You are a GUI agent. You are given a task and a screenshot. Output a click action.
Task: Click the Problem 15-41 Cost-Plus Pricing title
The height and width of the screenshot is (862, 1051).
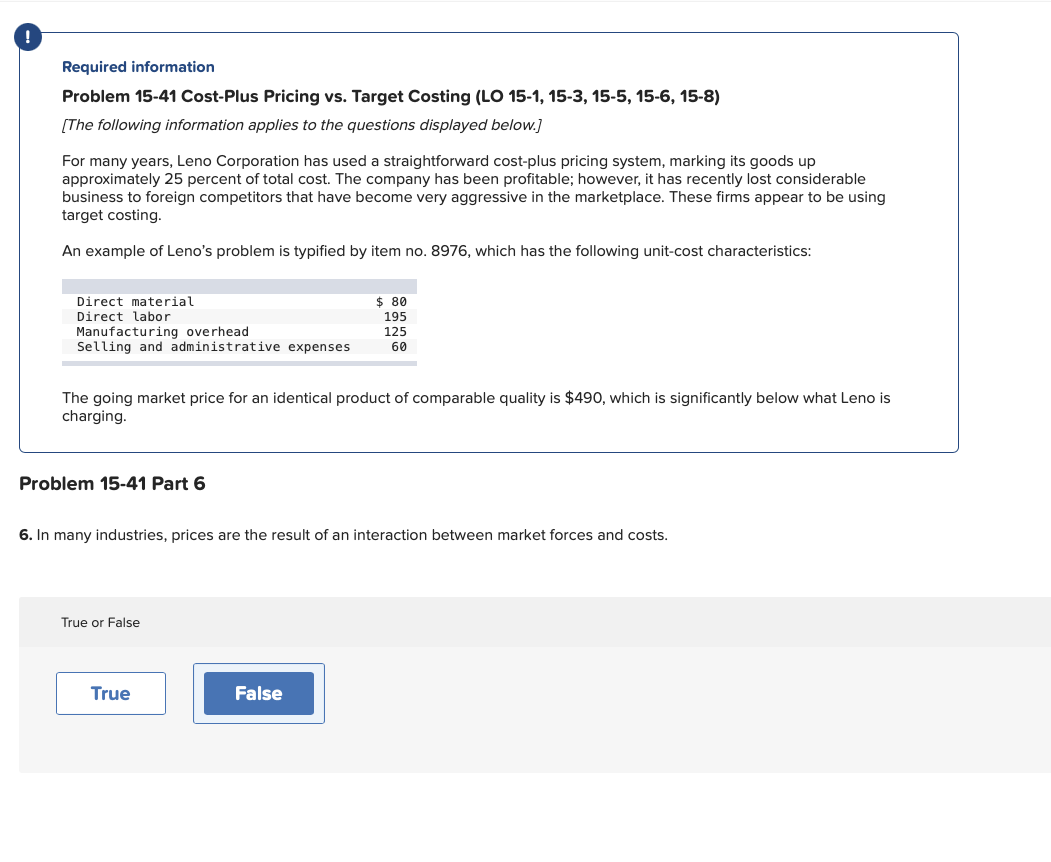[391, 97]
